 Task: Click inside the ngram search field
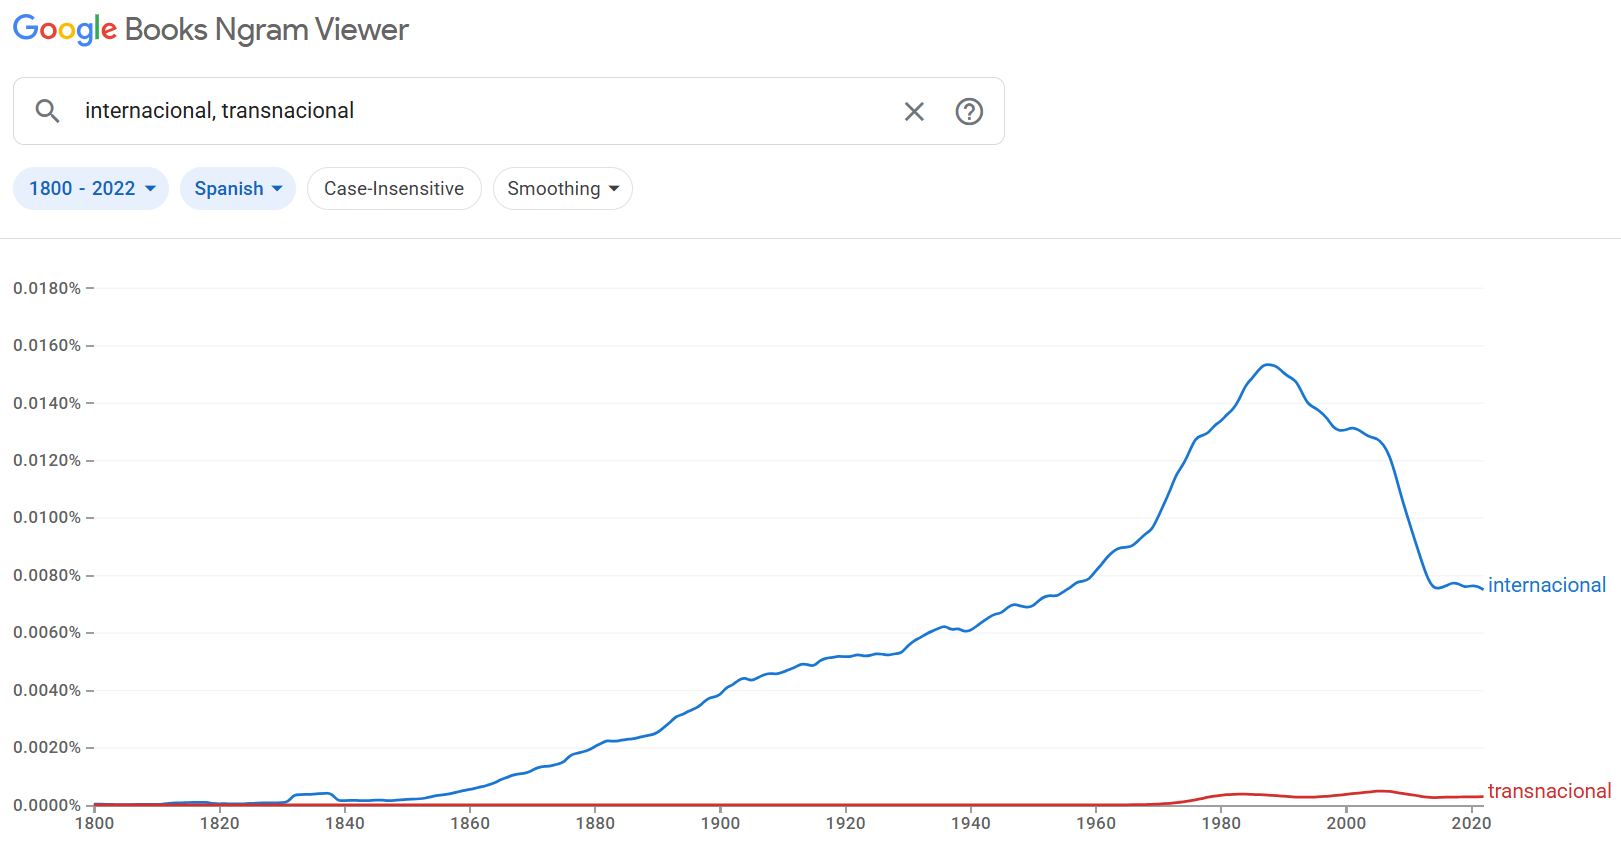pos(480,111)
